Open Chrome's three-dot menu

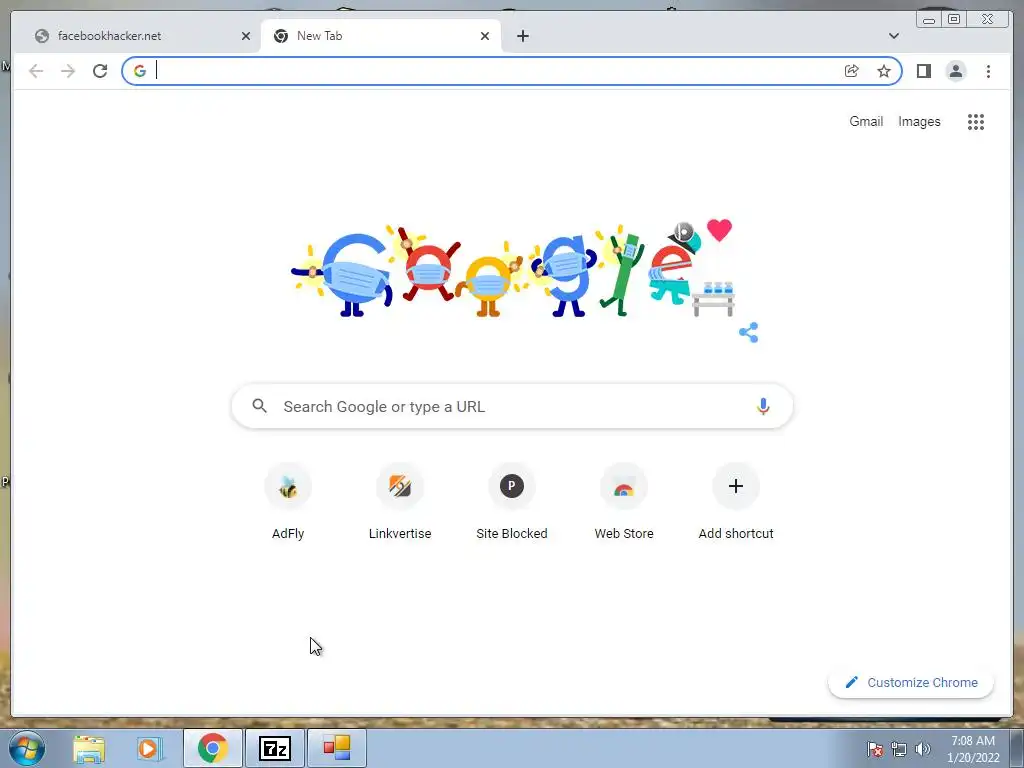[x=988, y=71]
